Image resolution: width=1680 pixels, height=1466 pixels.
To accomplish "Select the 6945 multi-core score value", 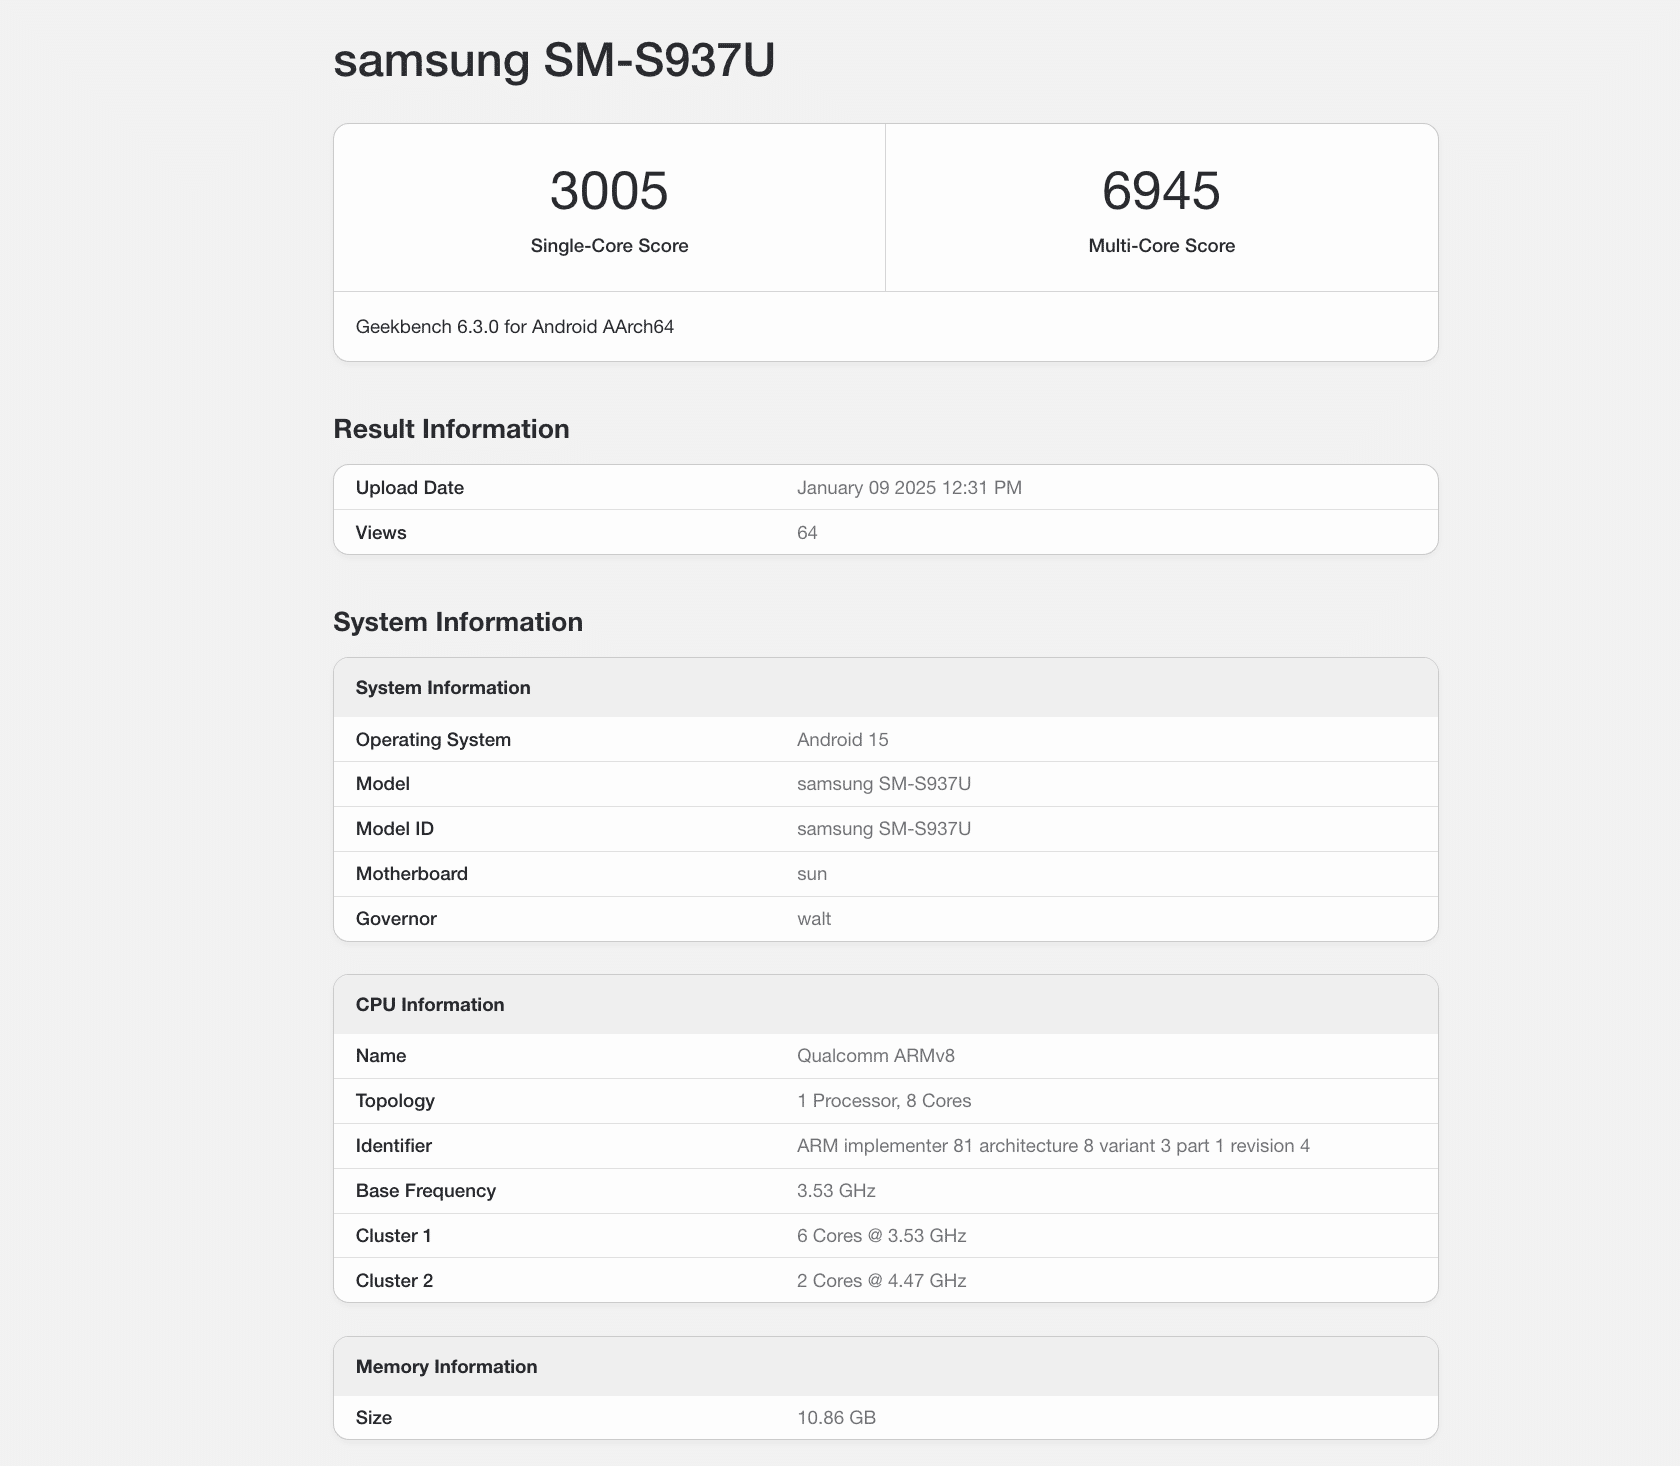I will point(1161,191).
